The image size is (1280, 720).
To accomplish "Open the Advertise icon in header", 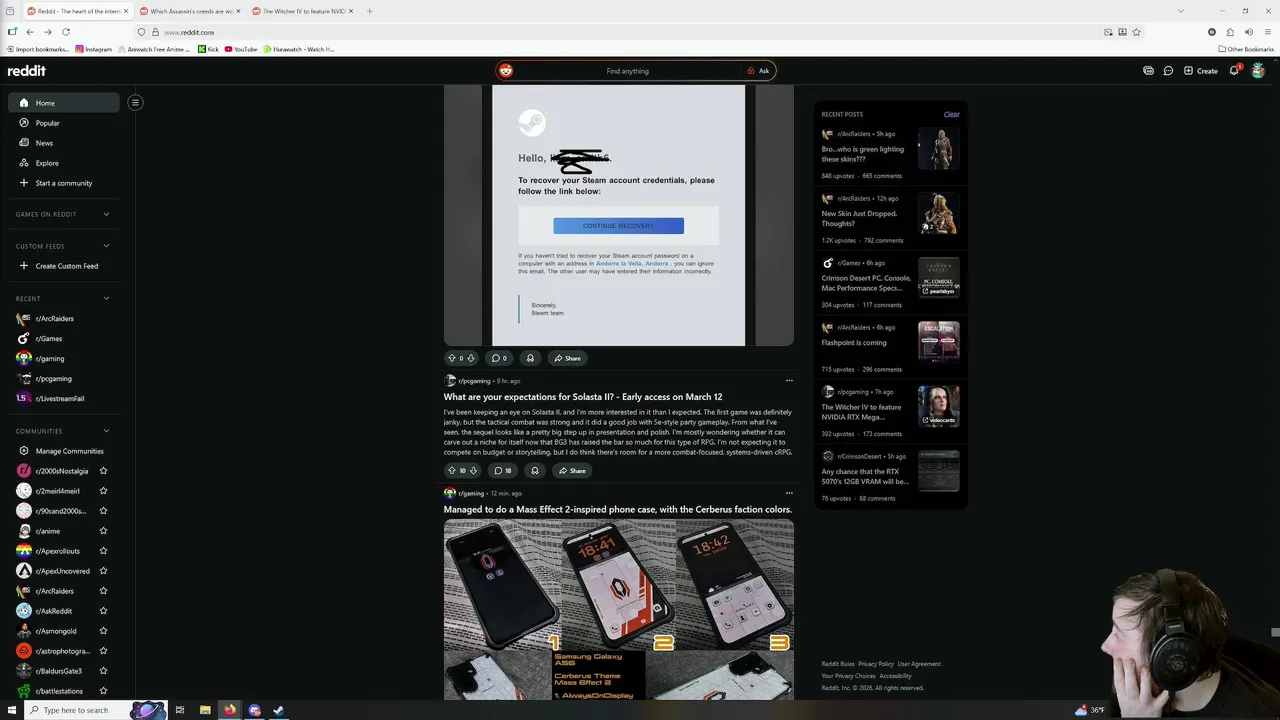I will coord(1148,71).
